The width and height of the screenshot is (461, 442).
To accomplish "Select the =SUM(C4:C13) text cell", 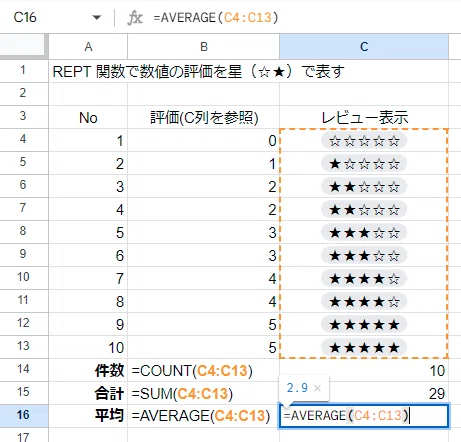I will (x=204, y=393).
